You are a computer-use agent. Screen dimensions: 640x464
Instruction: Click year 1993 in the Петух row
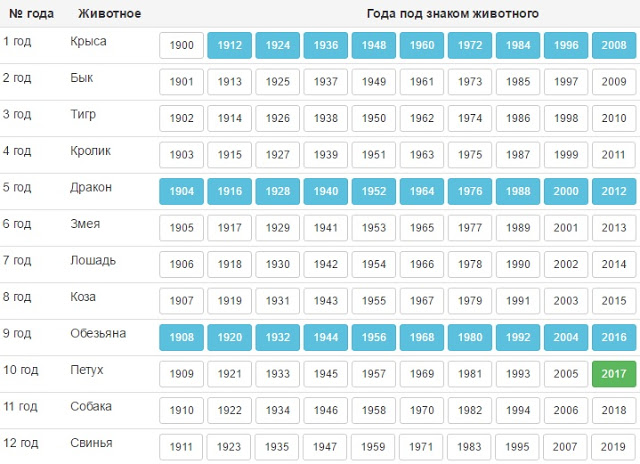tap(518, 374)
